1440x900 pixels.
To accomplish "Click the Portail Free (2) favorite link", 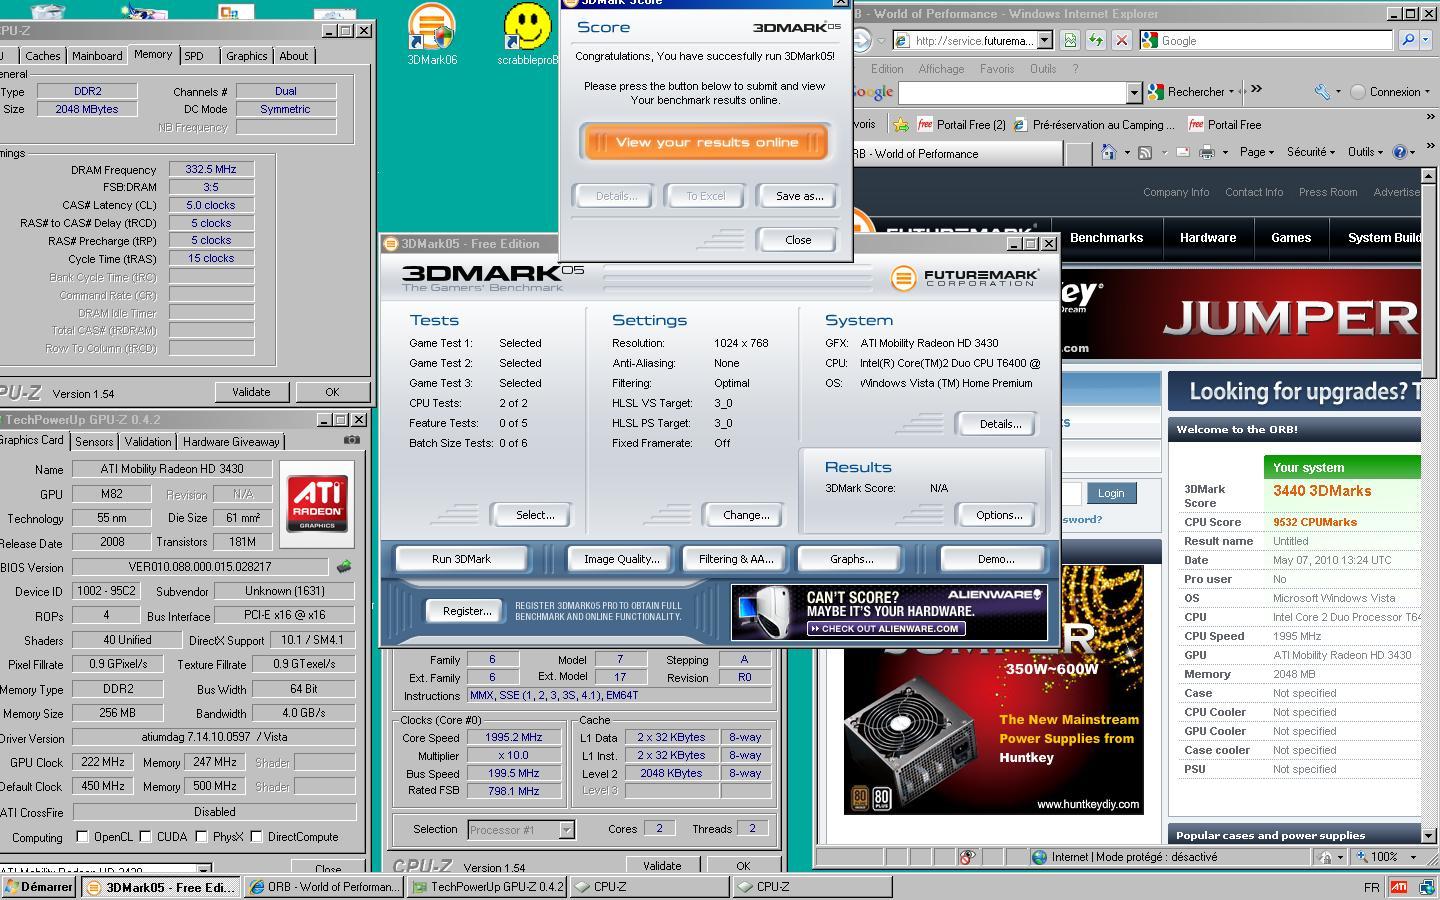I will point(961,125).
